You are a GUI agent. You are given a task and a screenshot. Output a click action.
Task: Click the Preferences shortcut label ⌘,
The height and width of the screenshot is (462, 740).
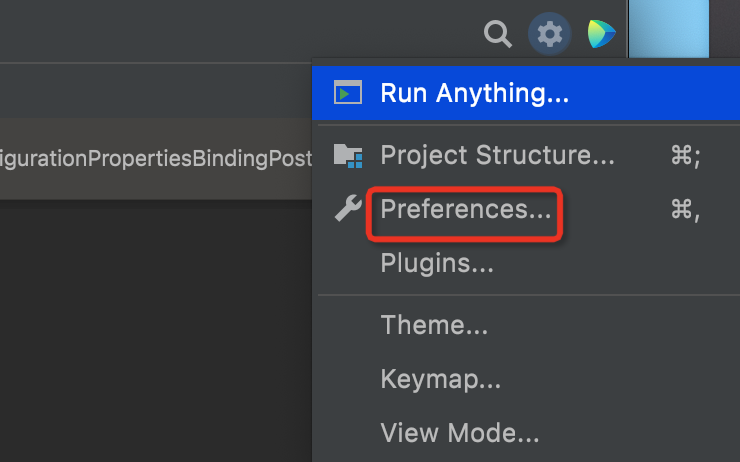685,209
